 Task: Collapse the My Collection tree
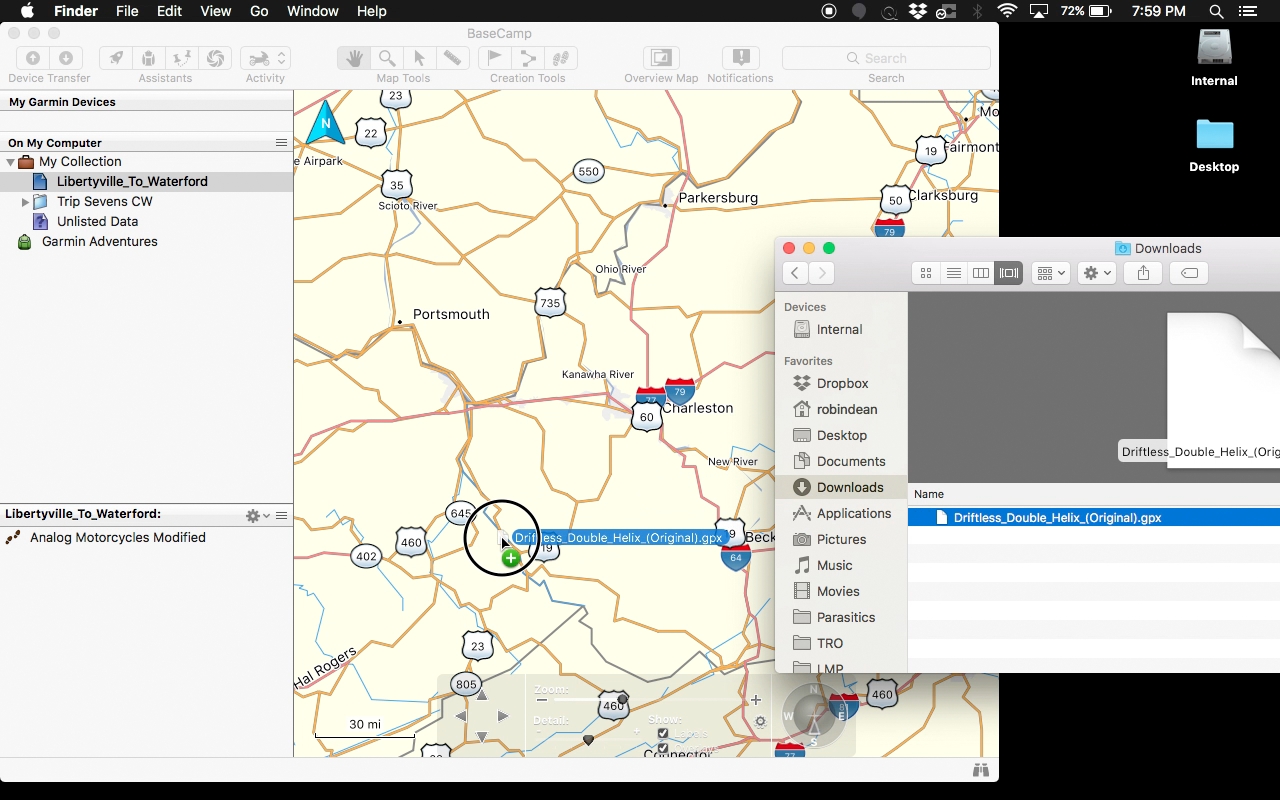(11, 162)
